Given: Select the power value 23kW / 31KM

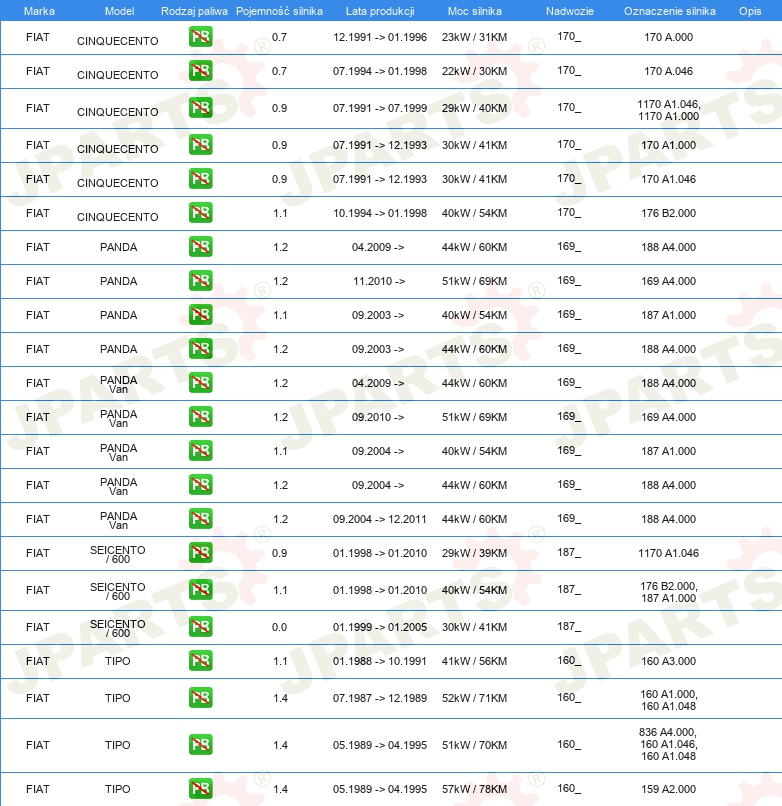Looking at the screenshot, I should 474,37.
